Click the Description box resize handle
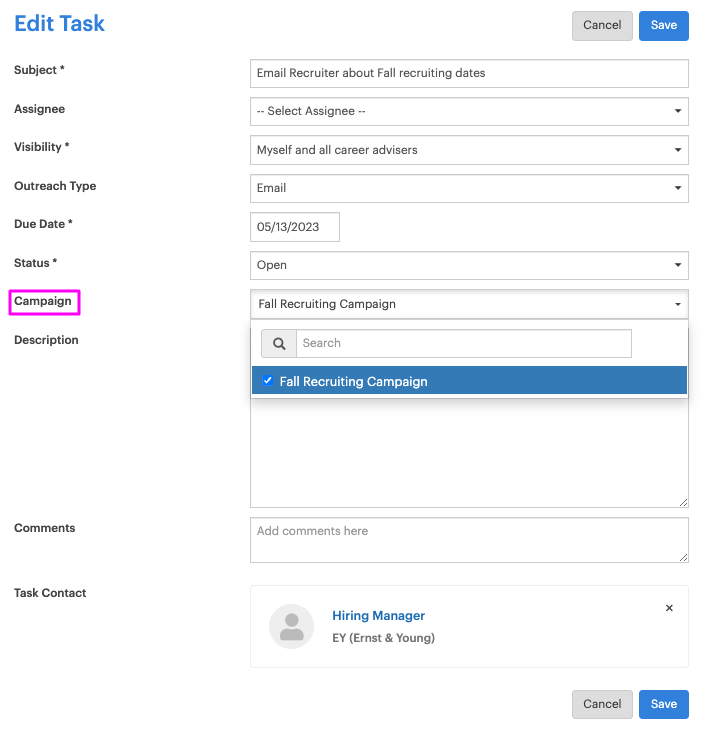 pos(684,503)
